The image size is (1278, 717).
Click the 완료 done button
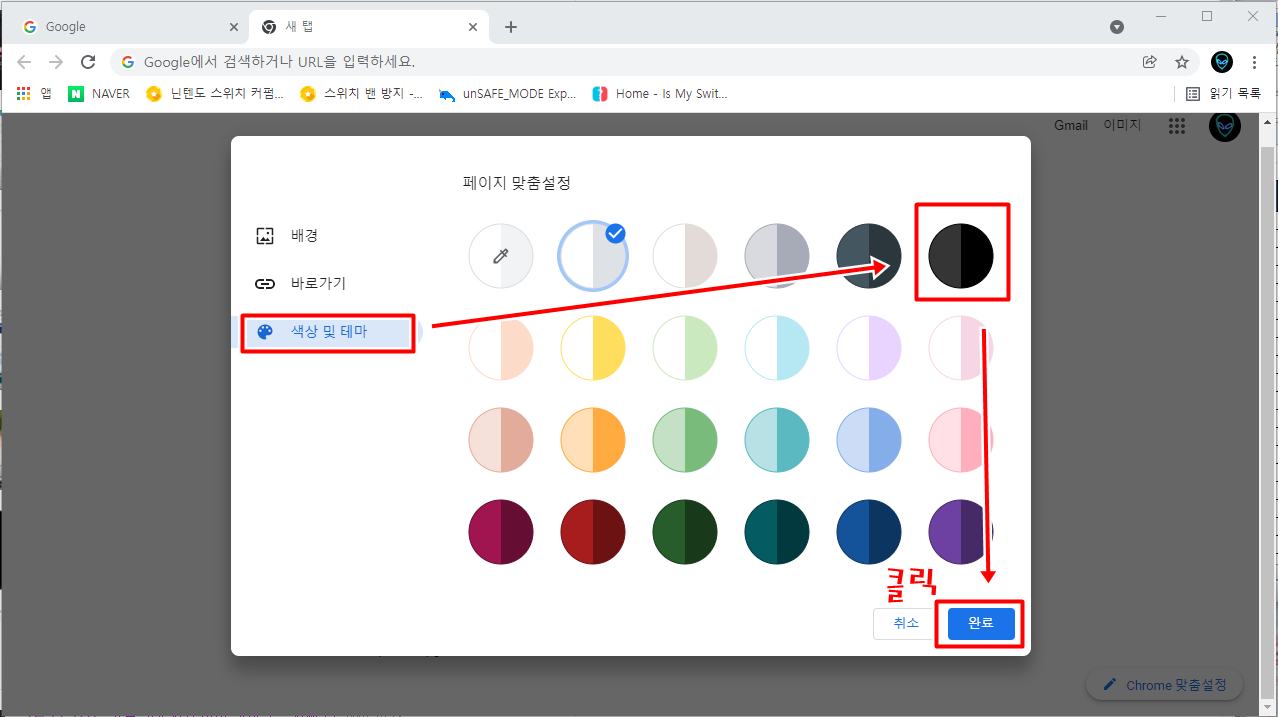(x=980, y=623)
